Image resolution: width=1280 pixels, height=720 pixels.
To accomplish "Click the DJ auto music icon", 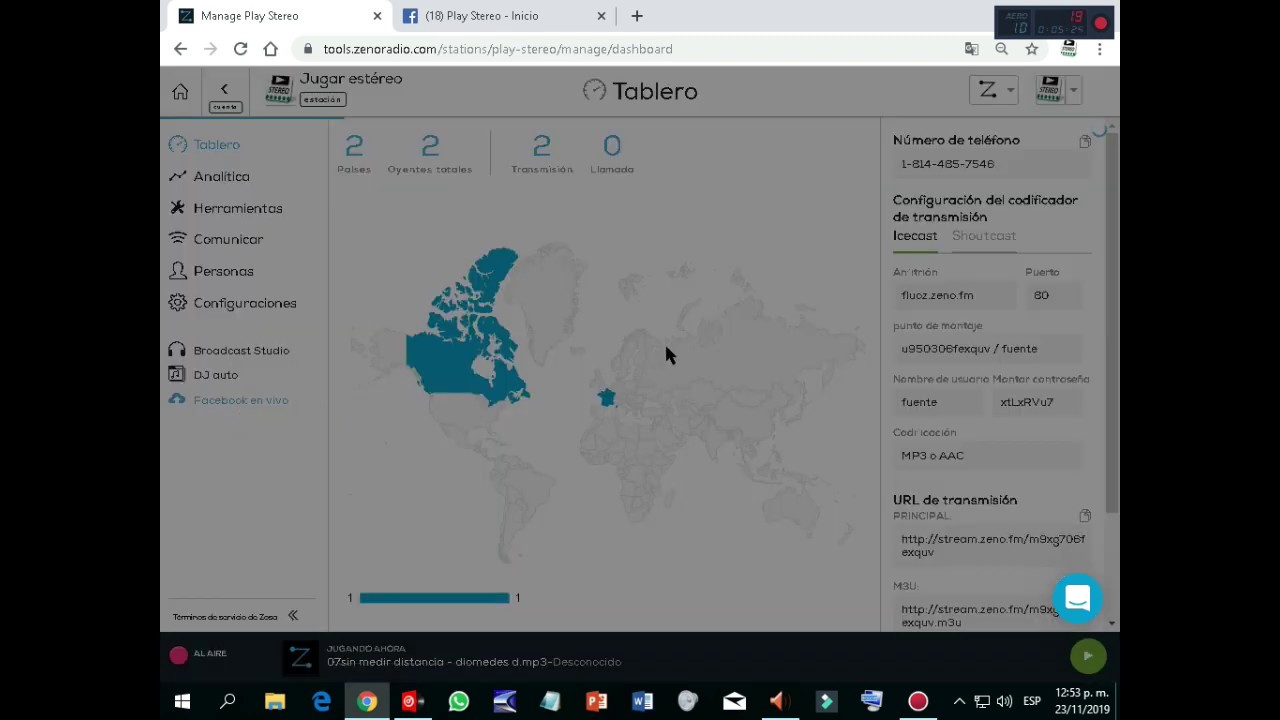I will pyautogui.click(x=177, y=374).
